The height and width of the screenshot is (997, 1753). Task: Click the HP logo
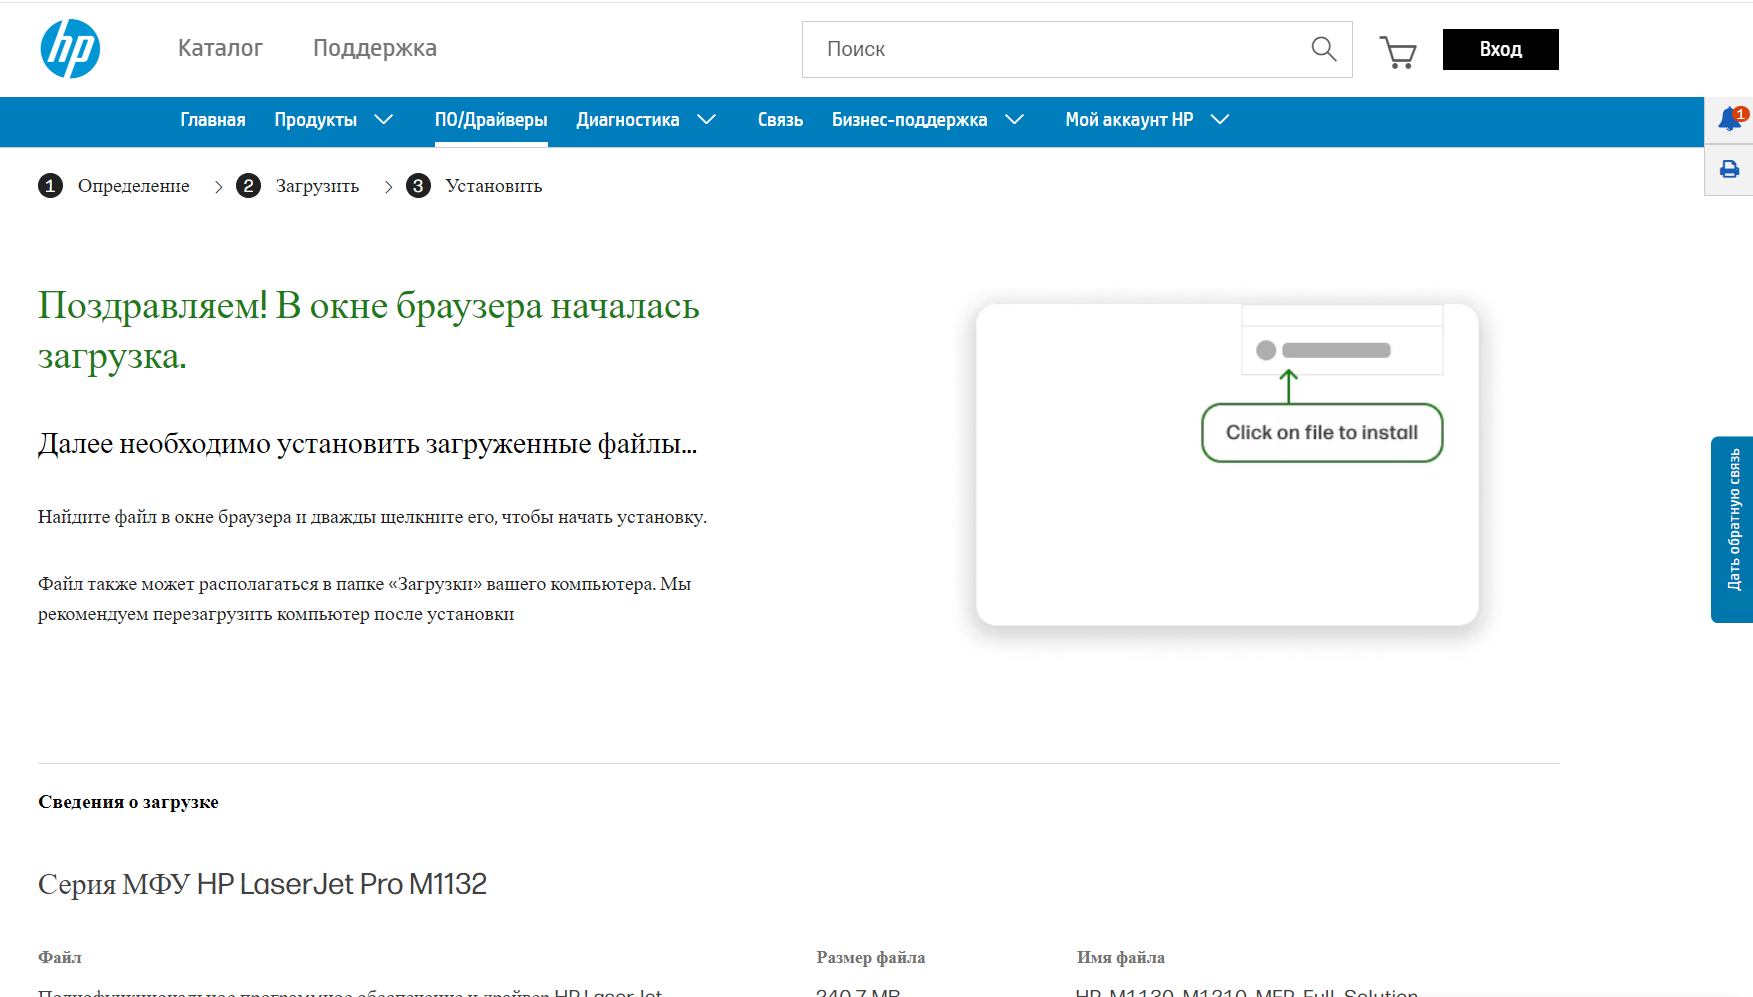tap(70, 49)
